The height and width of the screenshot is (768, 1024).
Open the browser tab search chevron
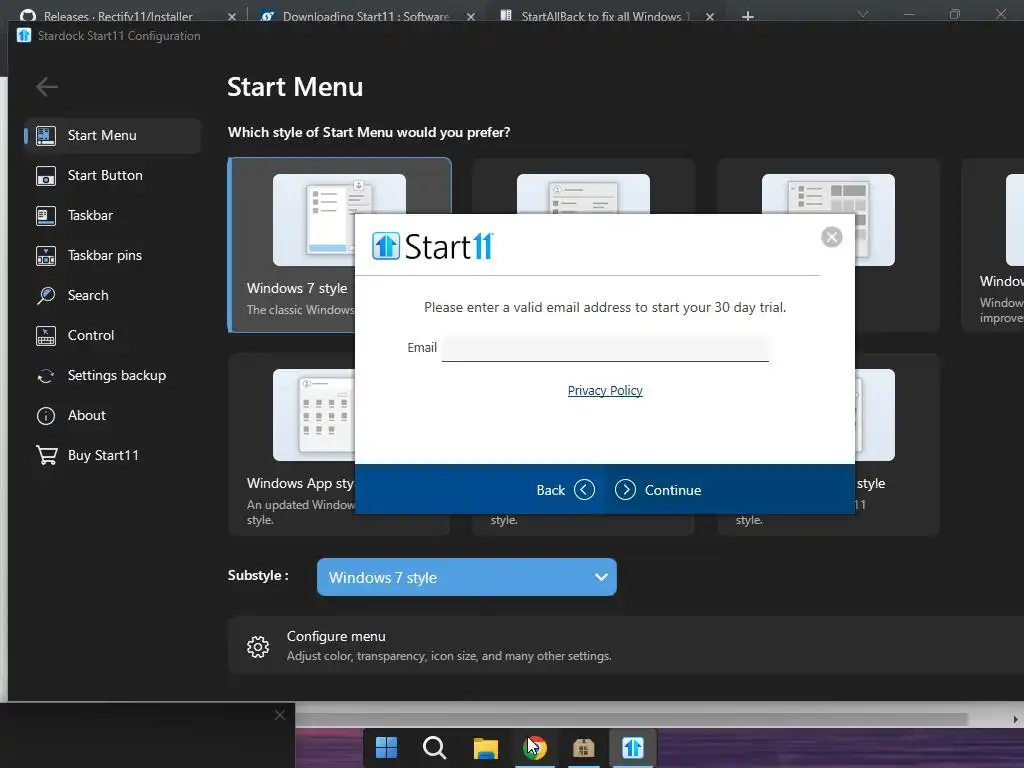(863, 14)
